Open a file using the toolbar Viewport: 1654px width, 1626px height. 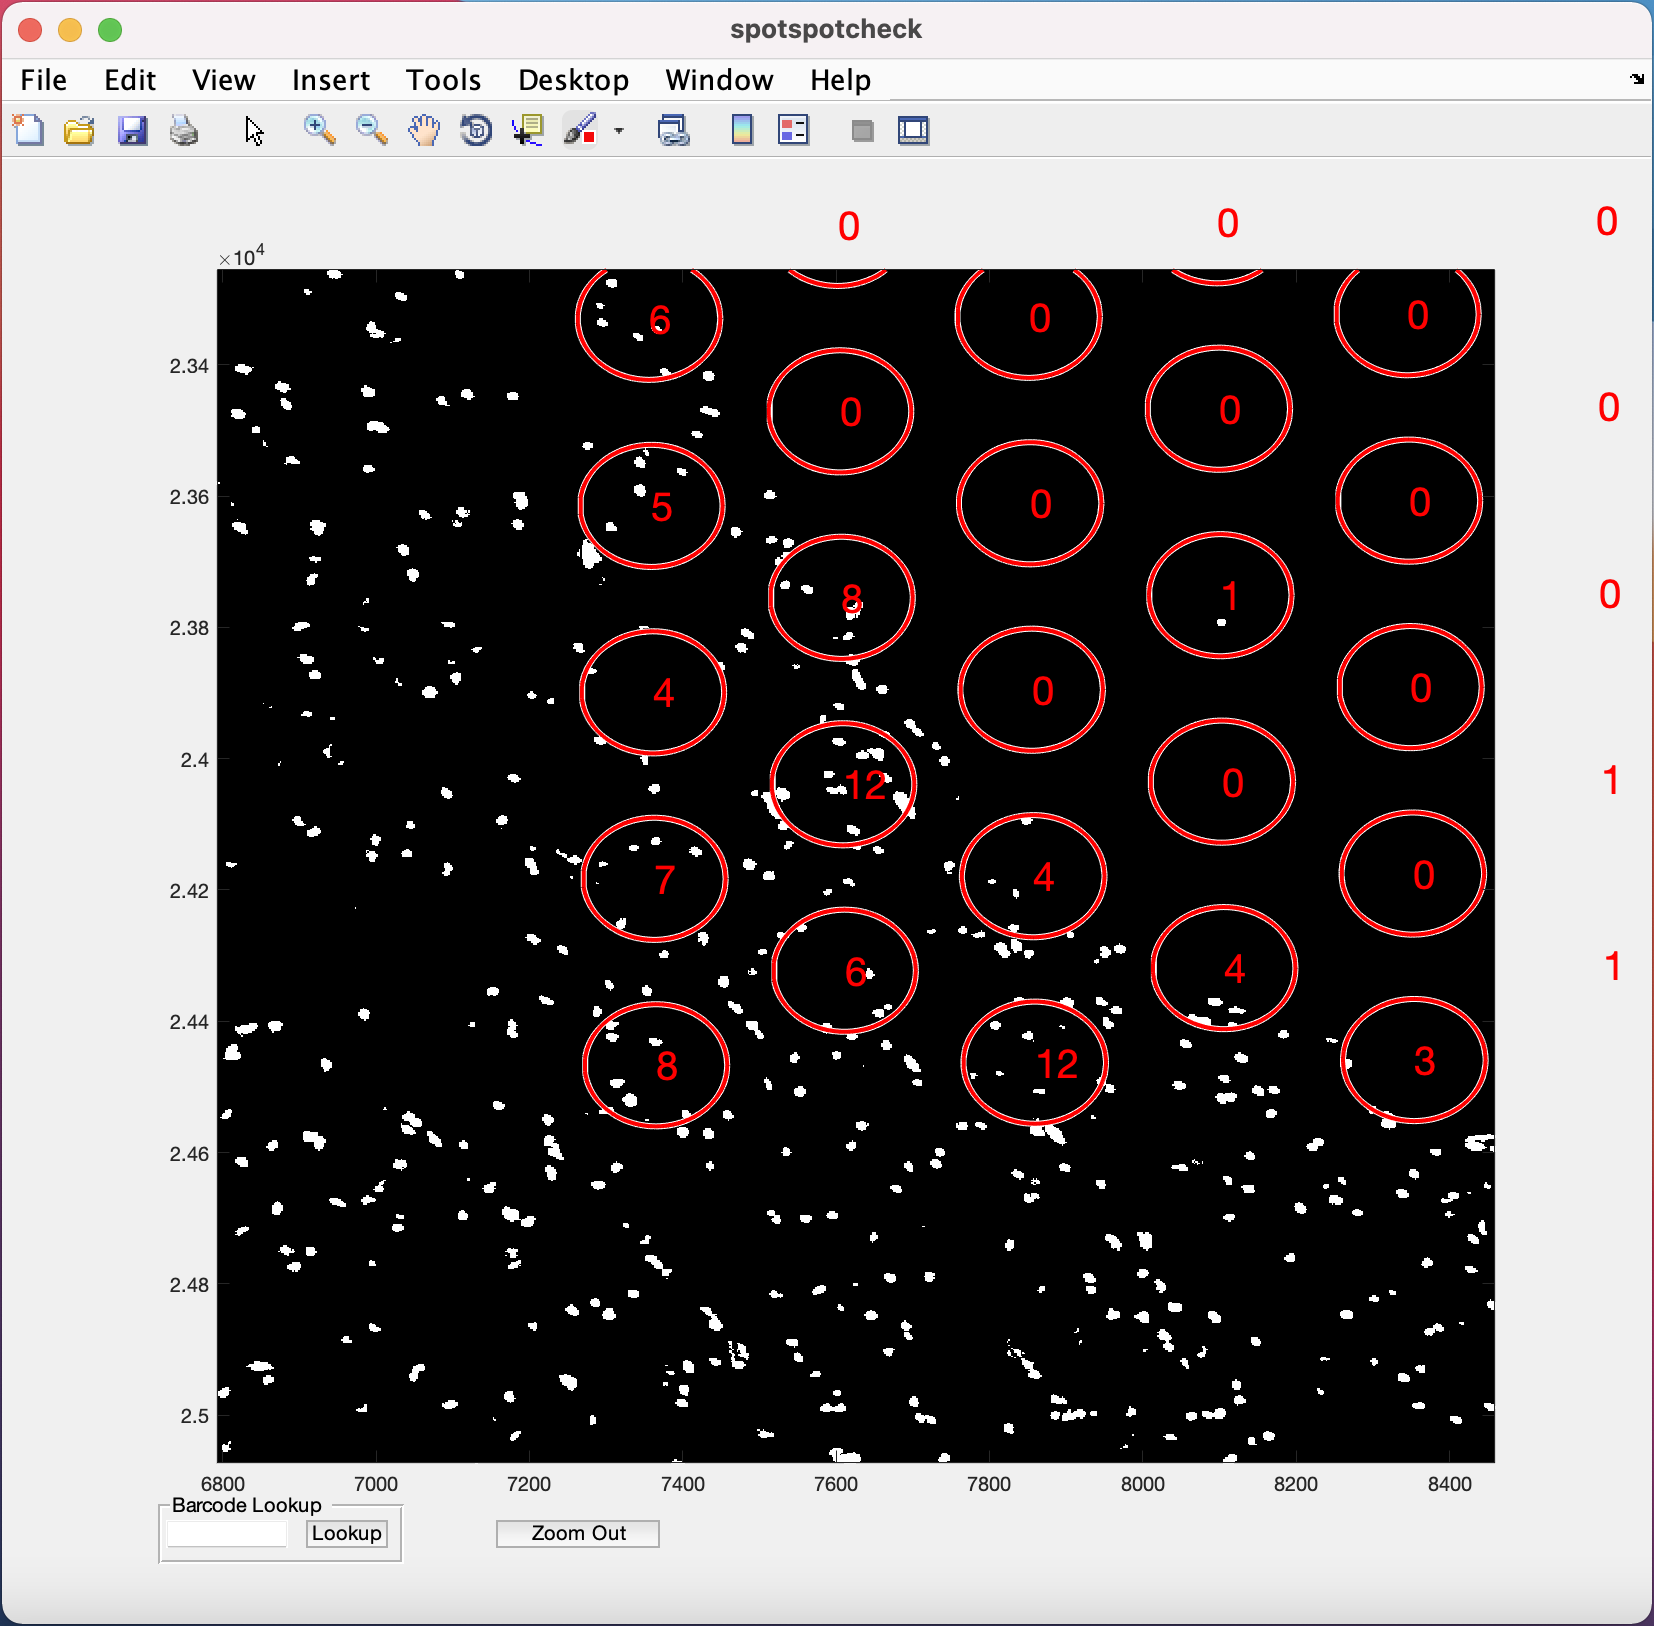pos(79,130)
